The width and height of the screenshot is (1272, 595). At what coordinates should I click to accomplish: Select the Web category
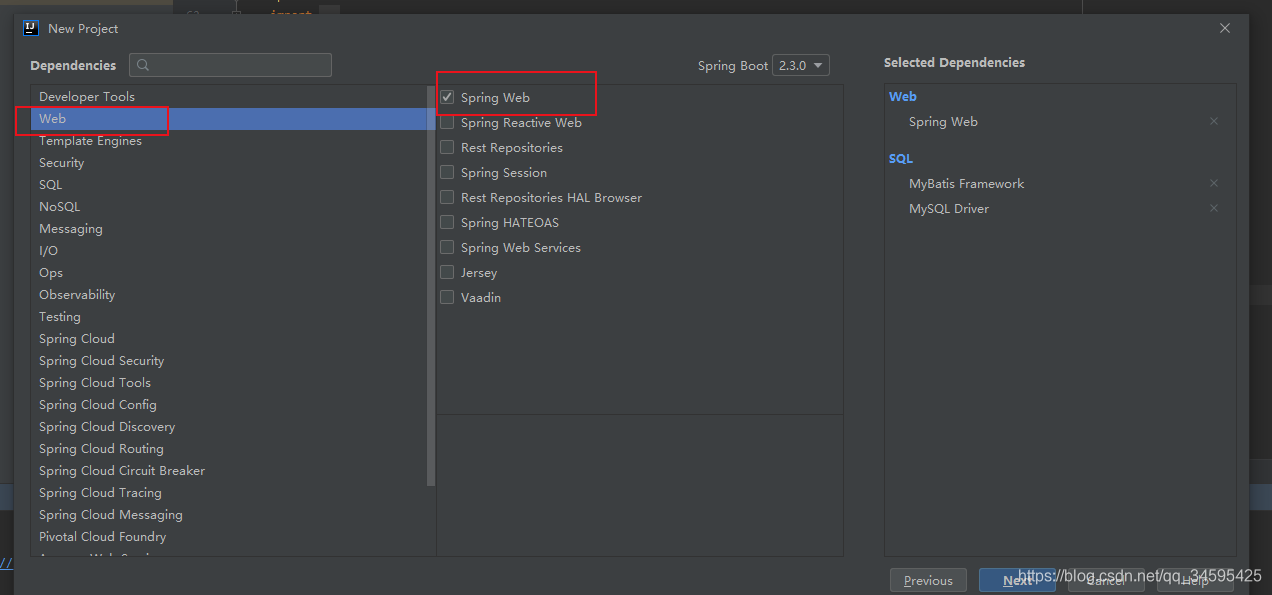coord(228,118)
